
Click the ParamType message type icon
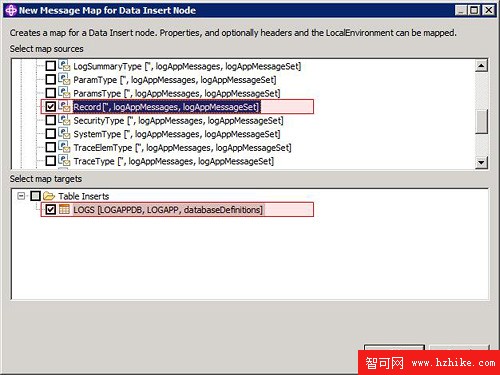[64, 79]
